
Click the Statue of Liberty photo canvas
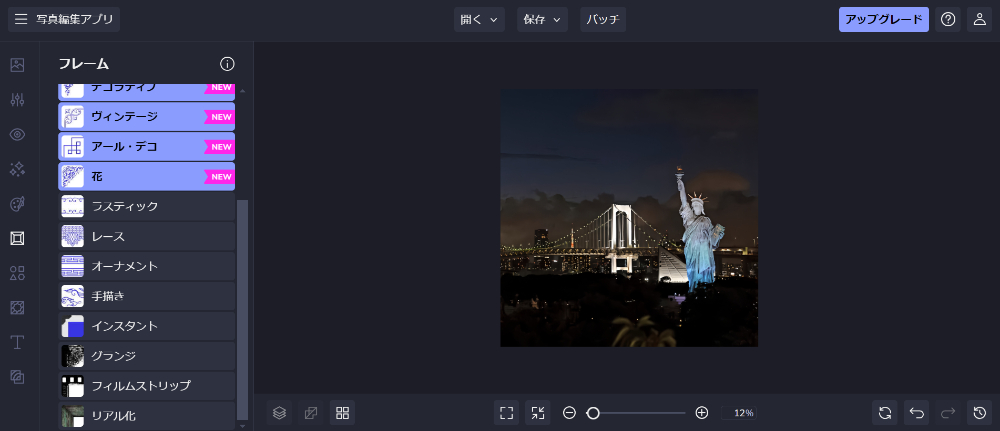[x=629, y=217]
